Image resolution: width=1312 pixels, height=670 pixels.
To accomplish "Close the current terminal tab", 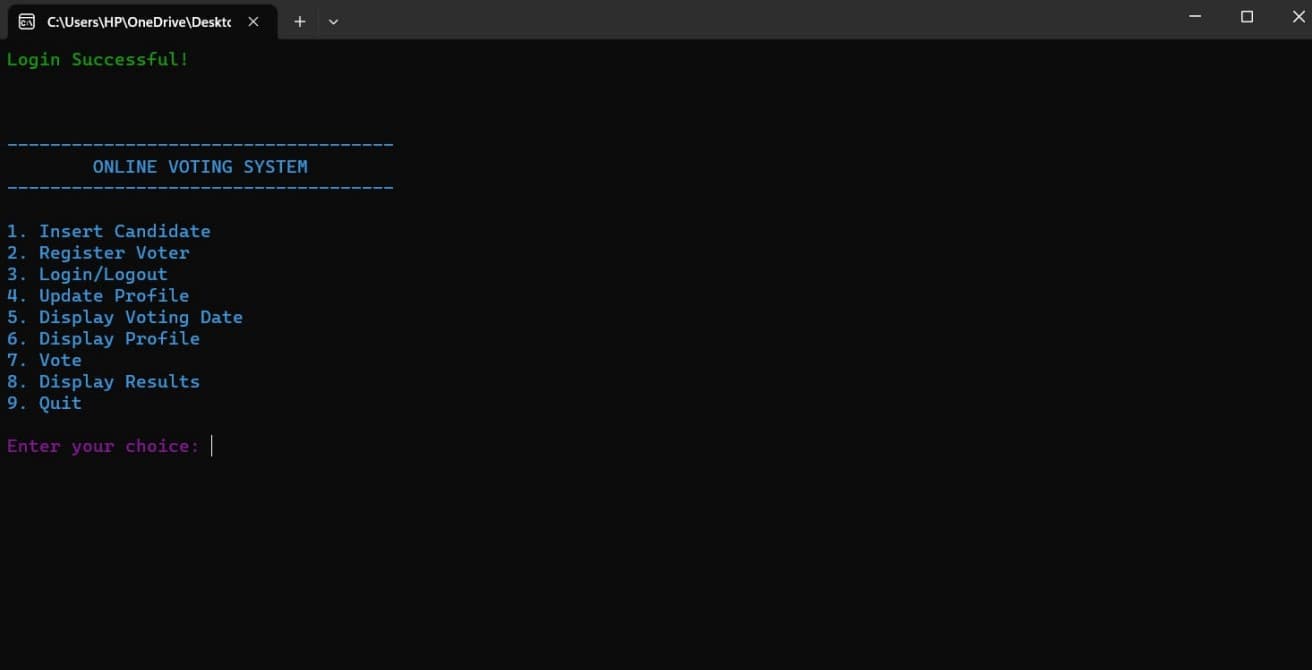I will tap(254, 21).
